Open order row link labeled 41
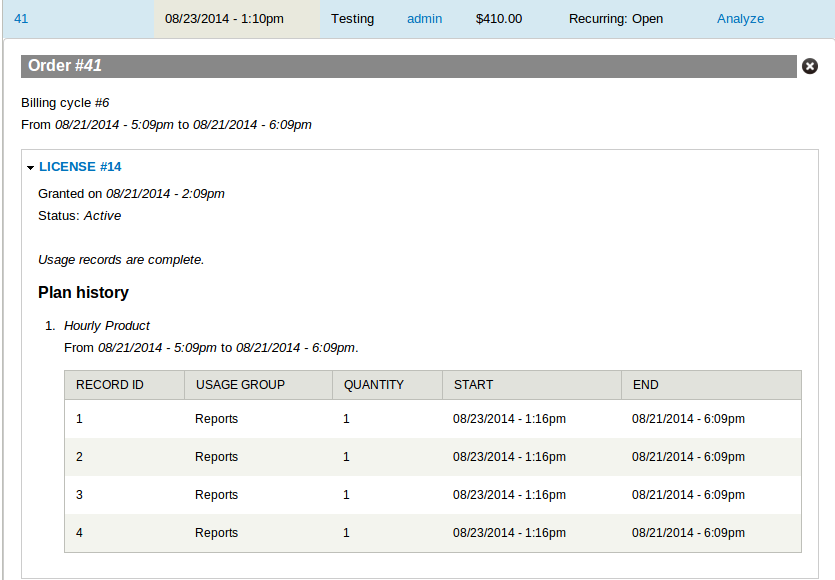The width and height of the screenshot is (835, 580). (21, 18)
